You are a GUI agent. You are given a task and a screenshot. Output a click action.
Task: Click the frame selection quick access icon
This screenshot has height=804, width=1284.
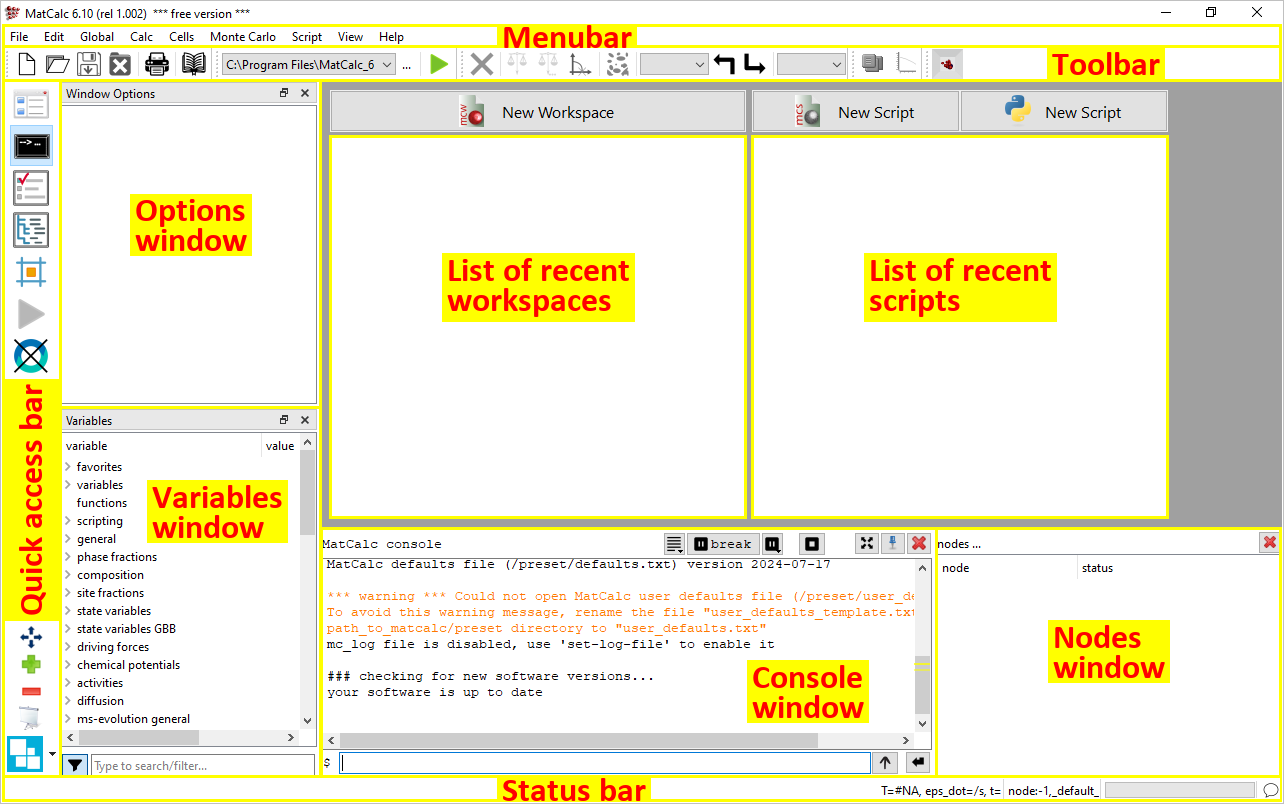[x=31, y=272]
